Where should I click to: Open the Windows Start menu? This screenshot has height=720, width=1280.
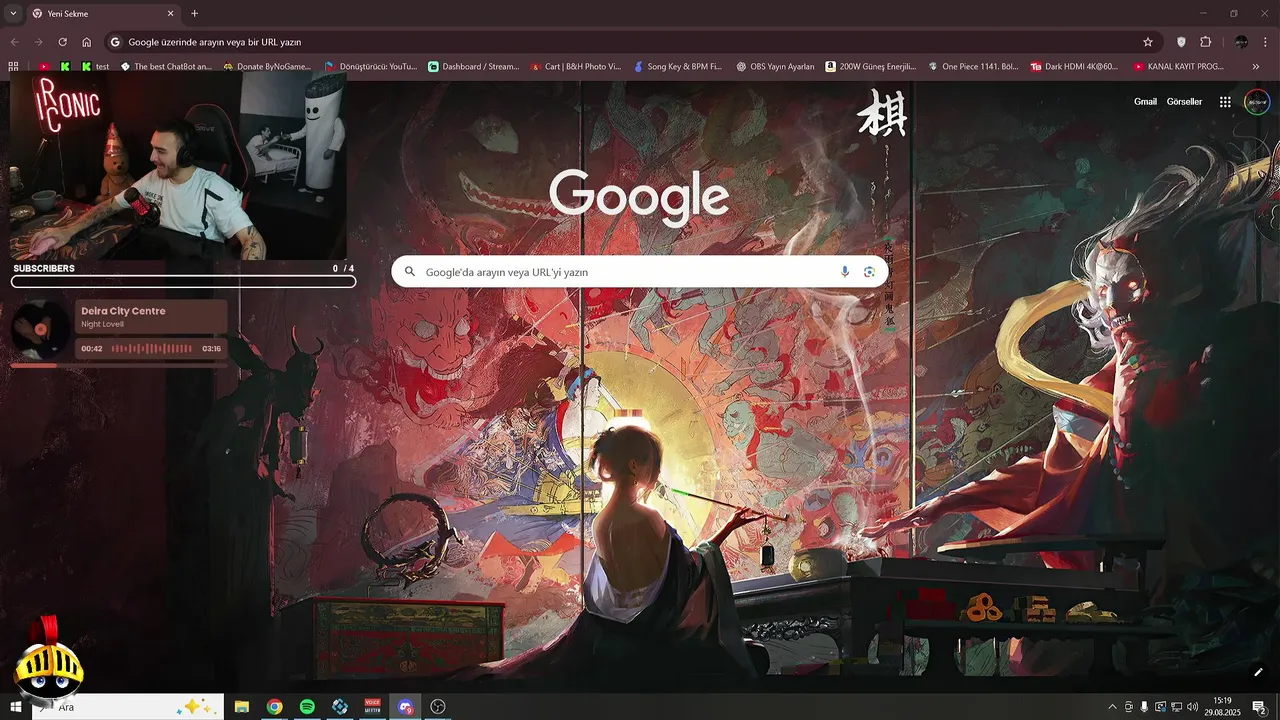(15, 707)
